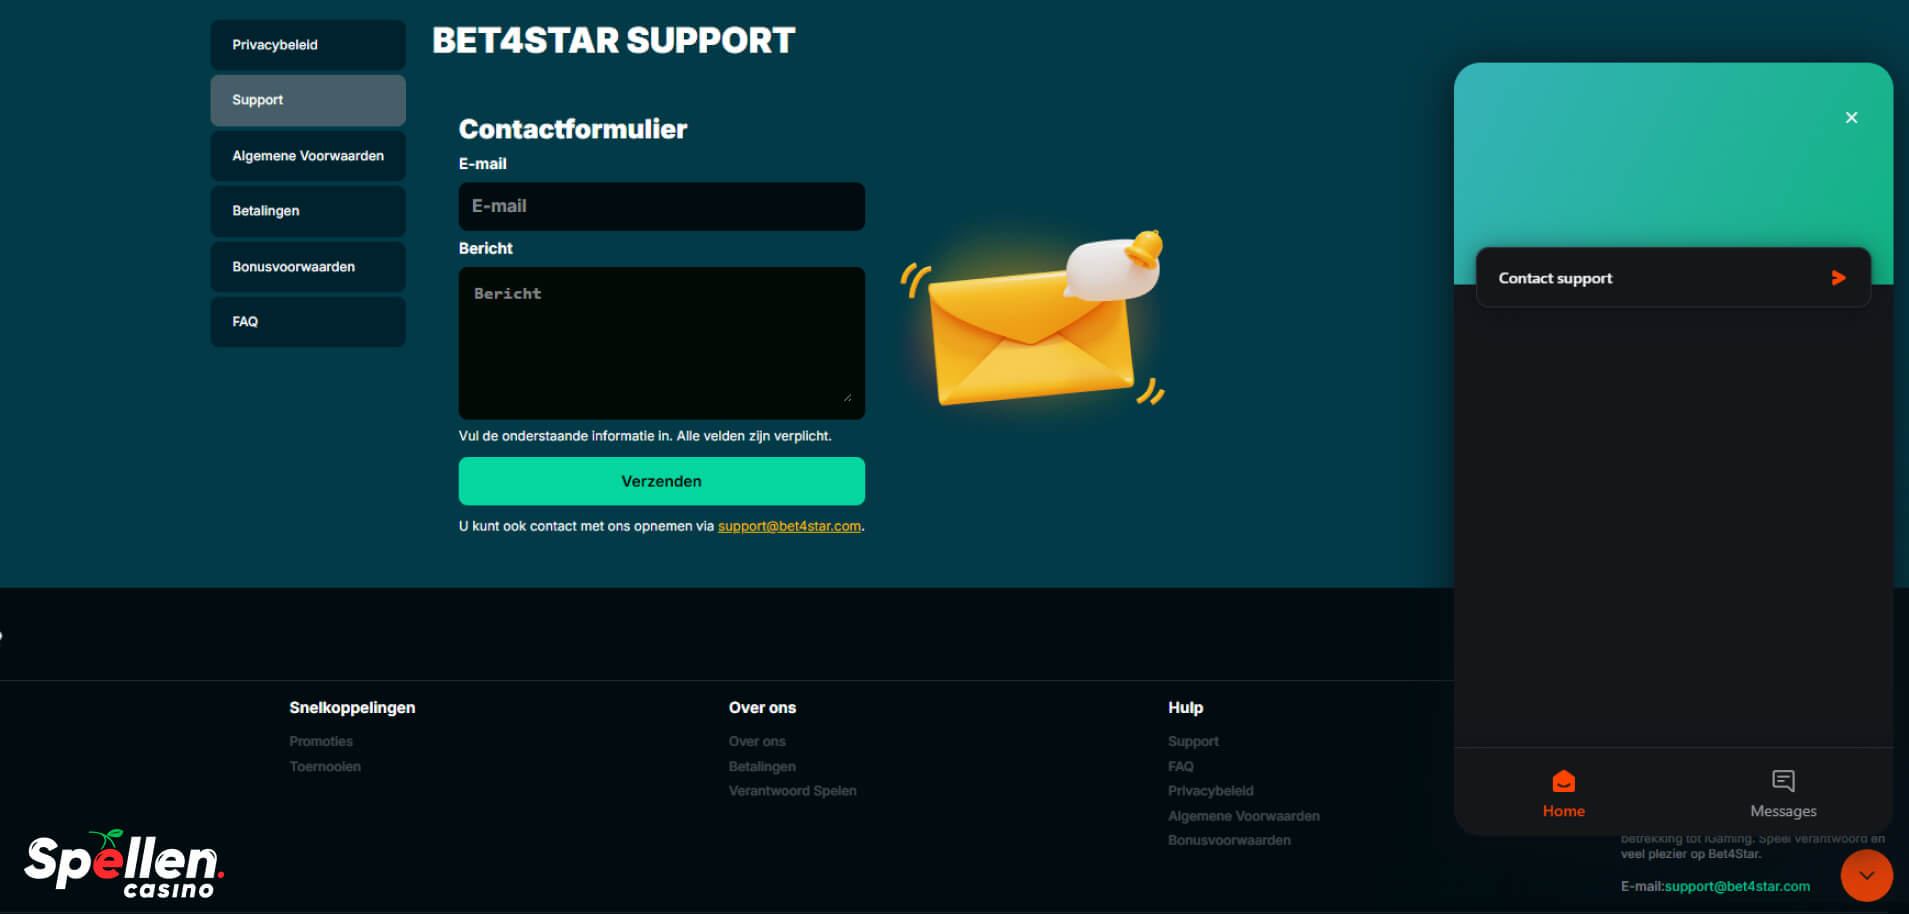This screenshot has width=1909, height=914.
Task: Open Verantwoord Spelen in the footer
Action: click(792, 791)
